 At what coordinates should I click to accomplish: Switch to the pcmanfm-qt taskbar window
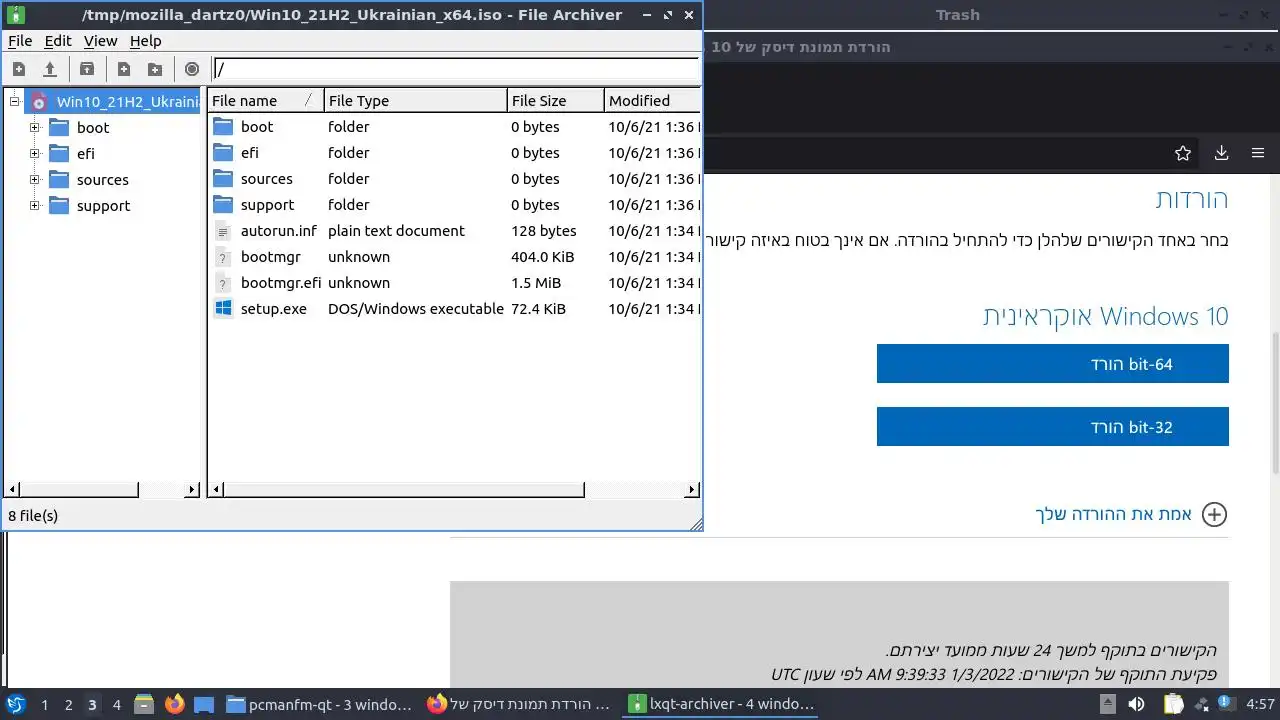click(x=320, y=705)
